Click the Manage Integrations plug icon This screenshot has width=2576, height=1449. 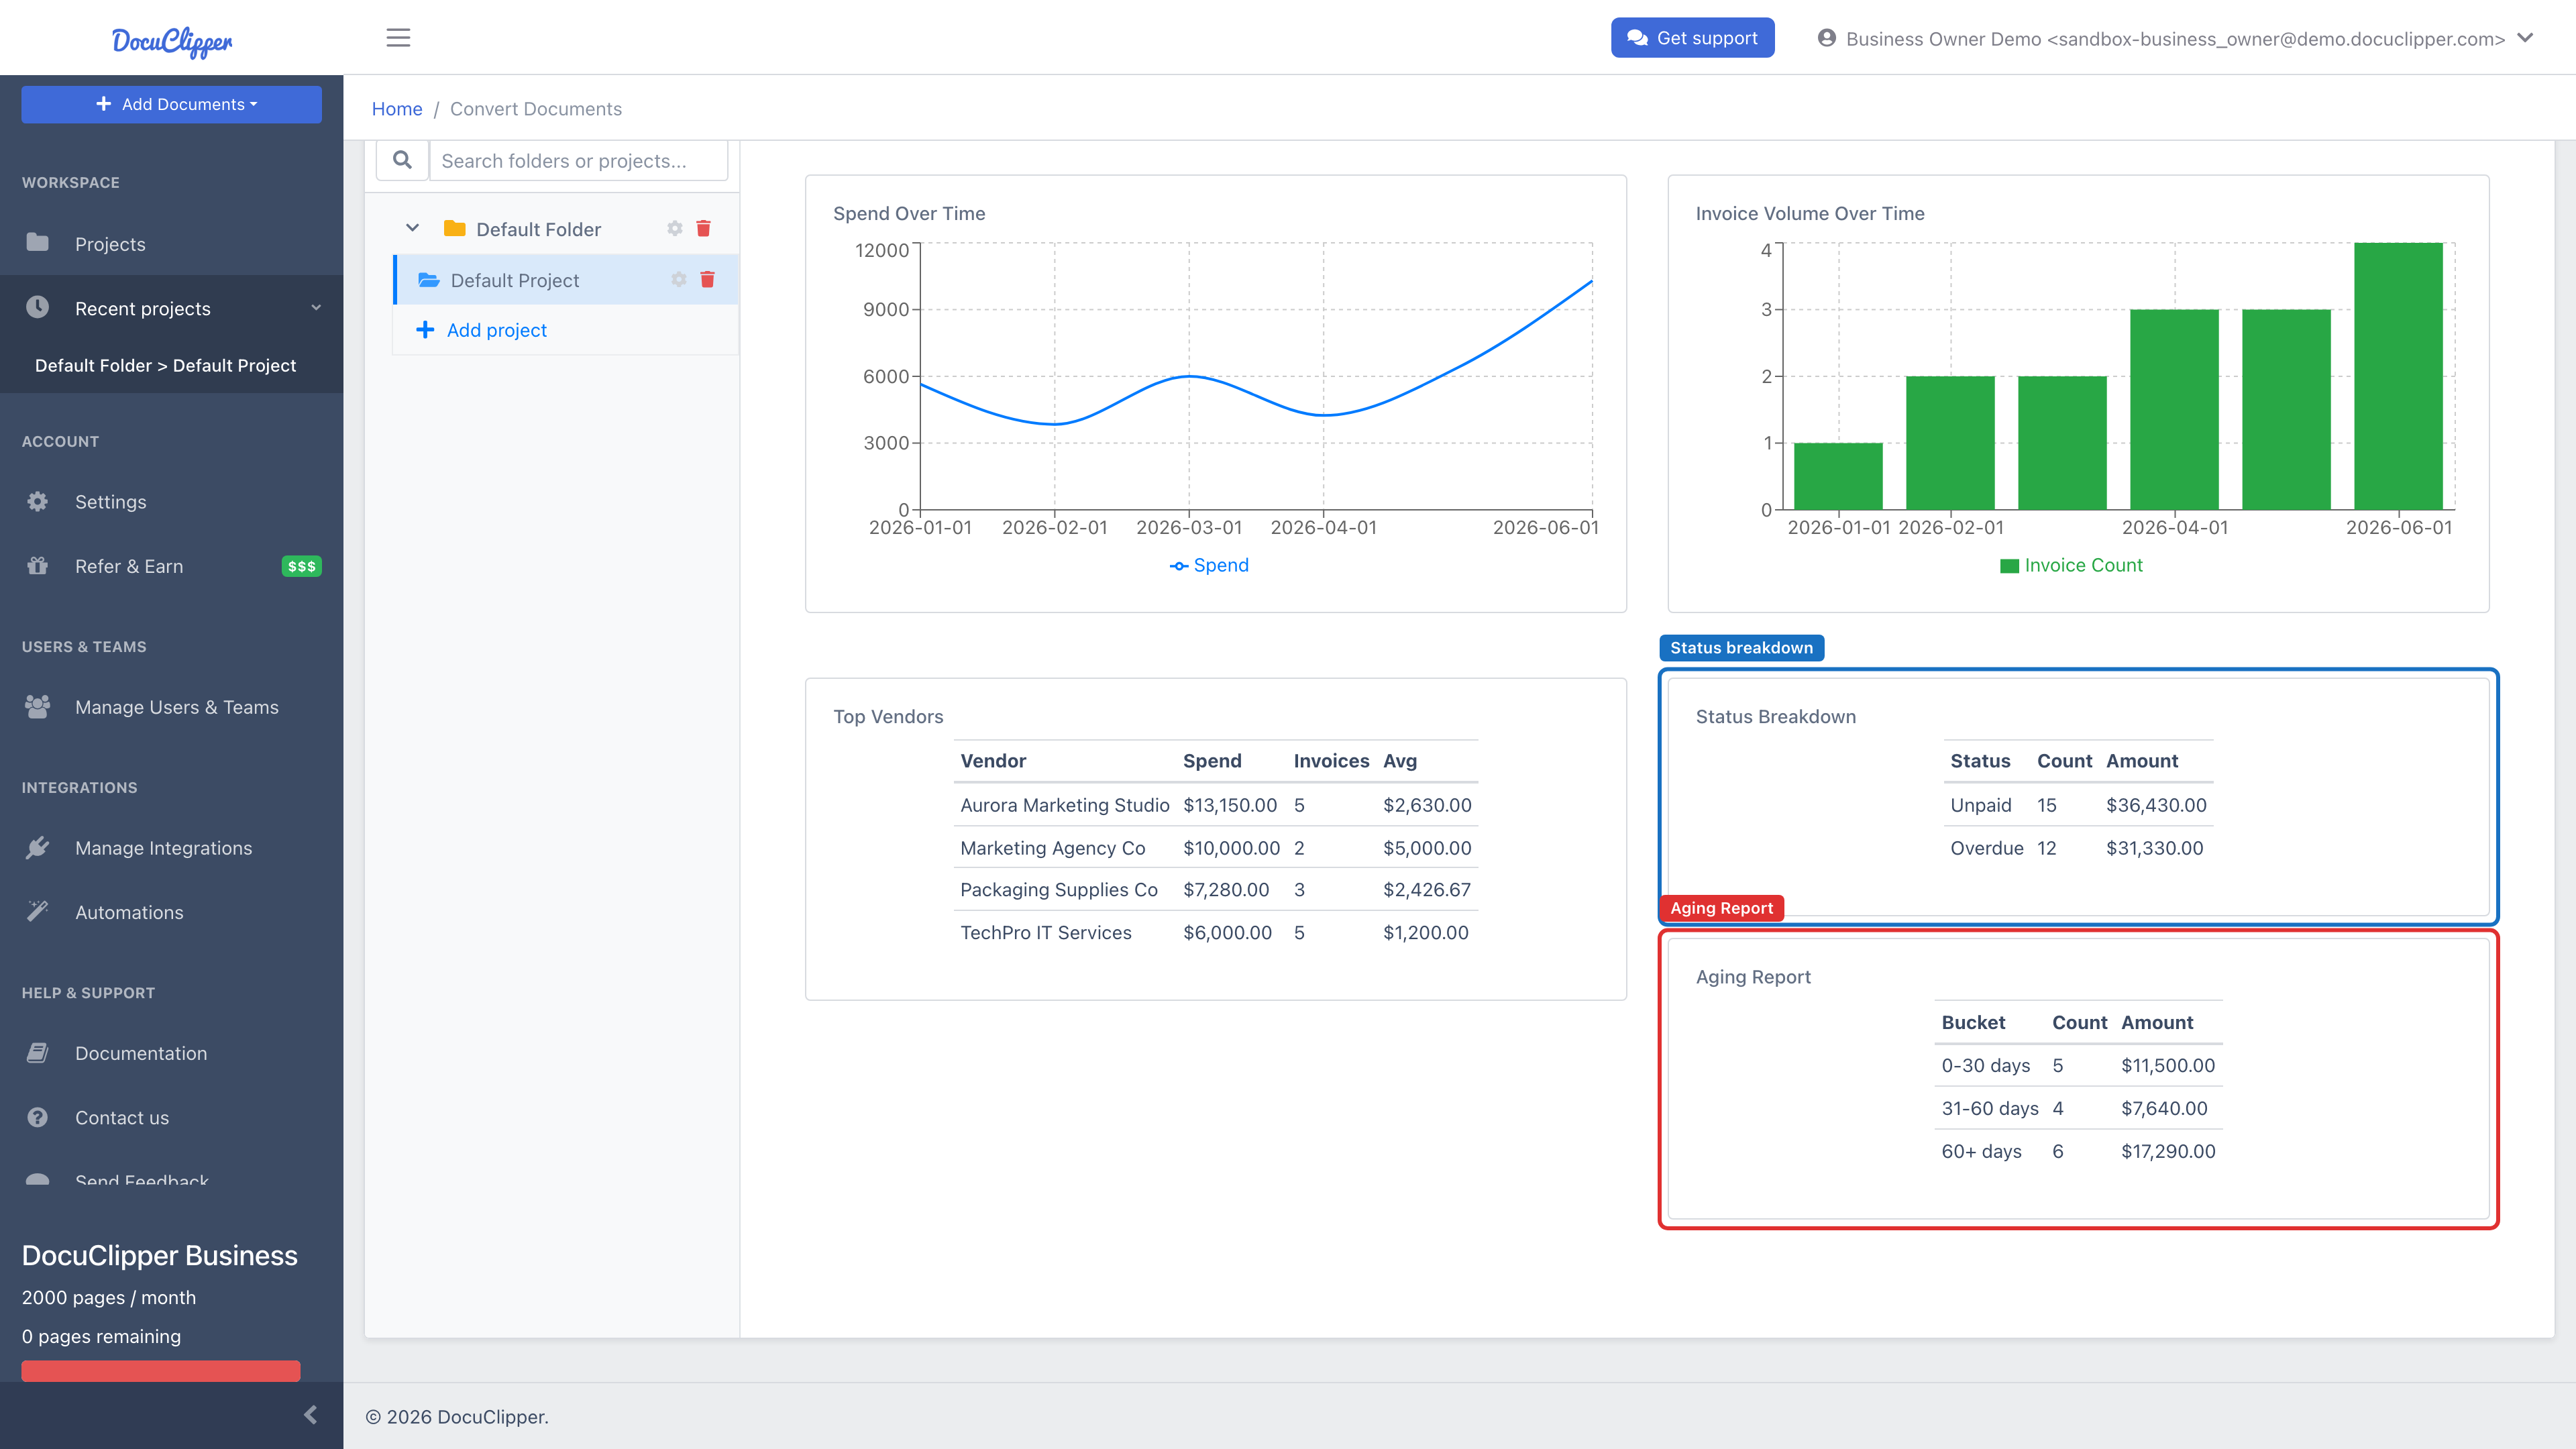click(38, 848)
